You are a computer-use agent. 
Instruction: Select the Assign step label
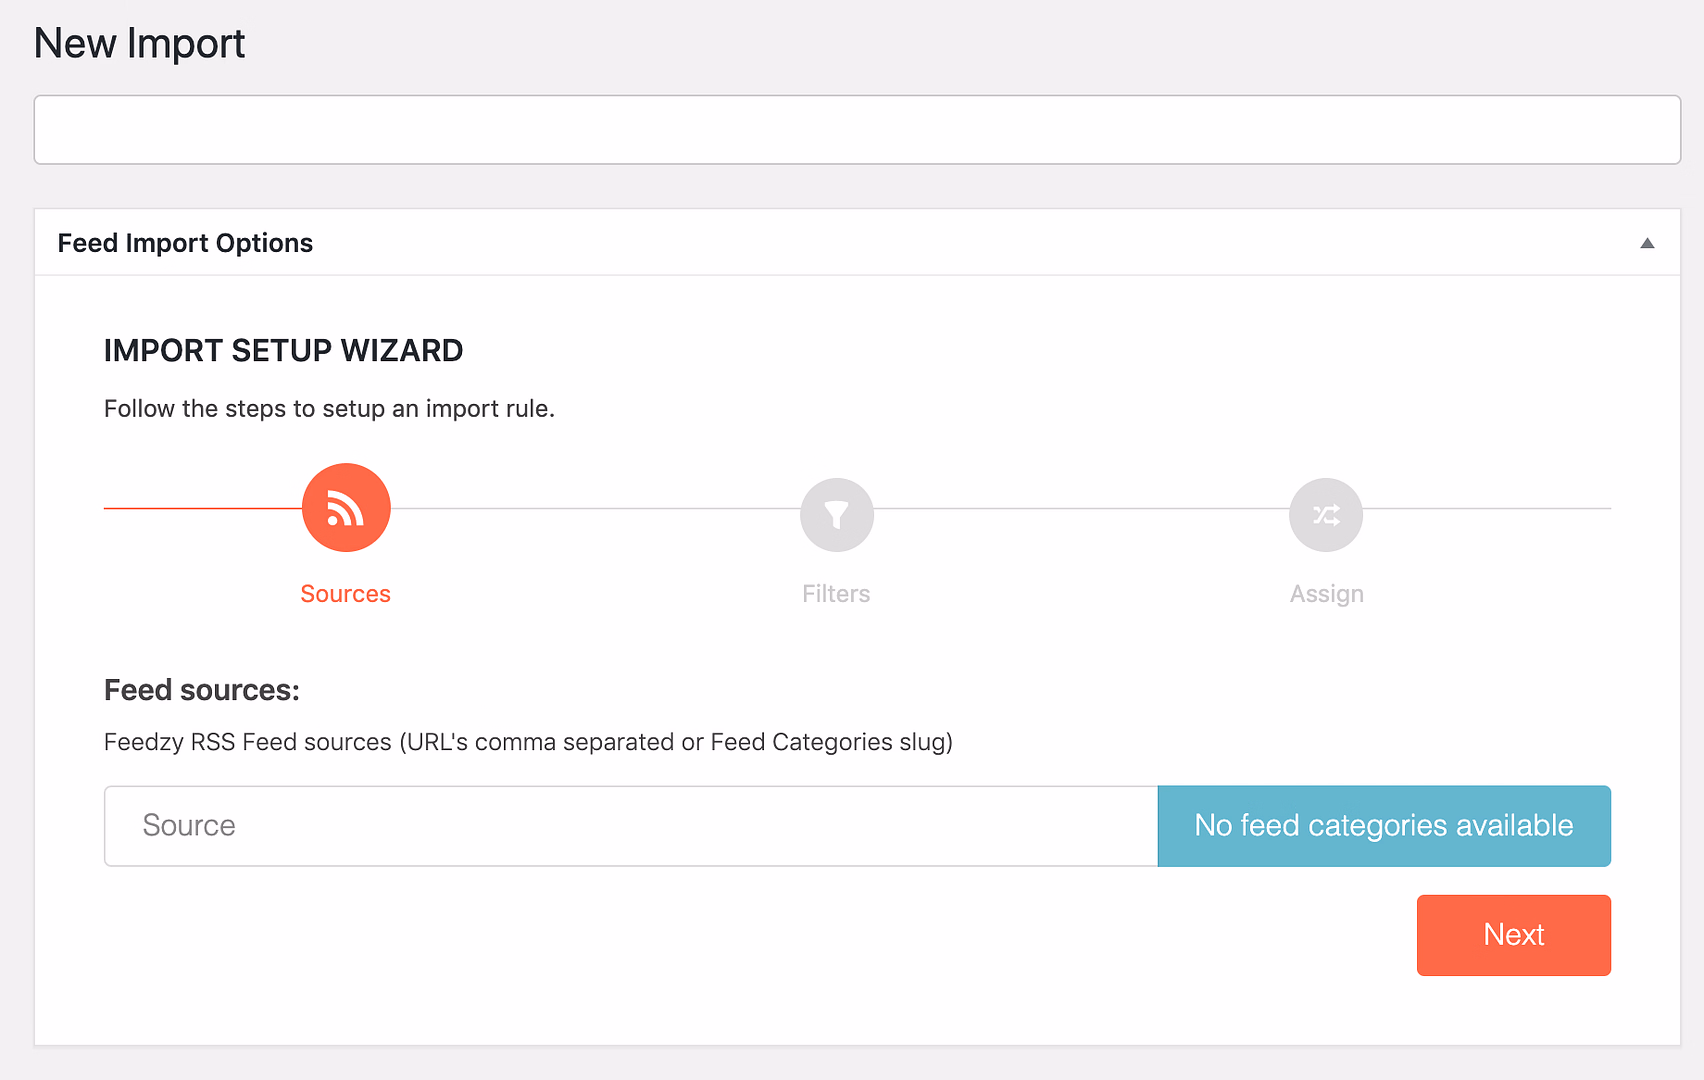(x=1325, y=593)
